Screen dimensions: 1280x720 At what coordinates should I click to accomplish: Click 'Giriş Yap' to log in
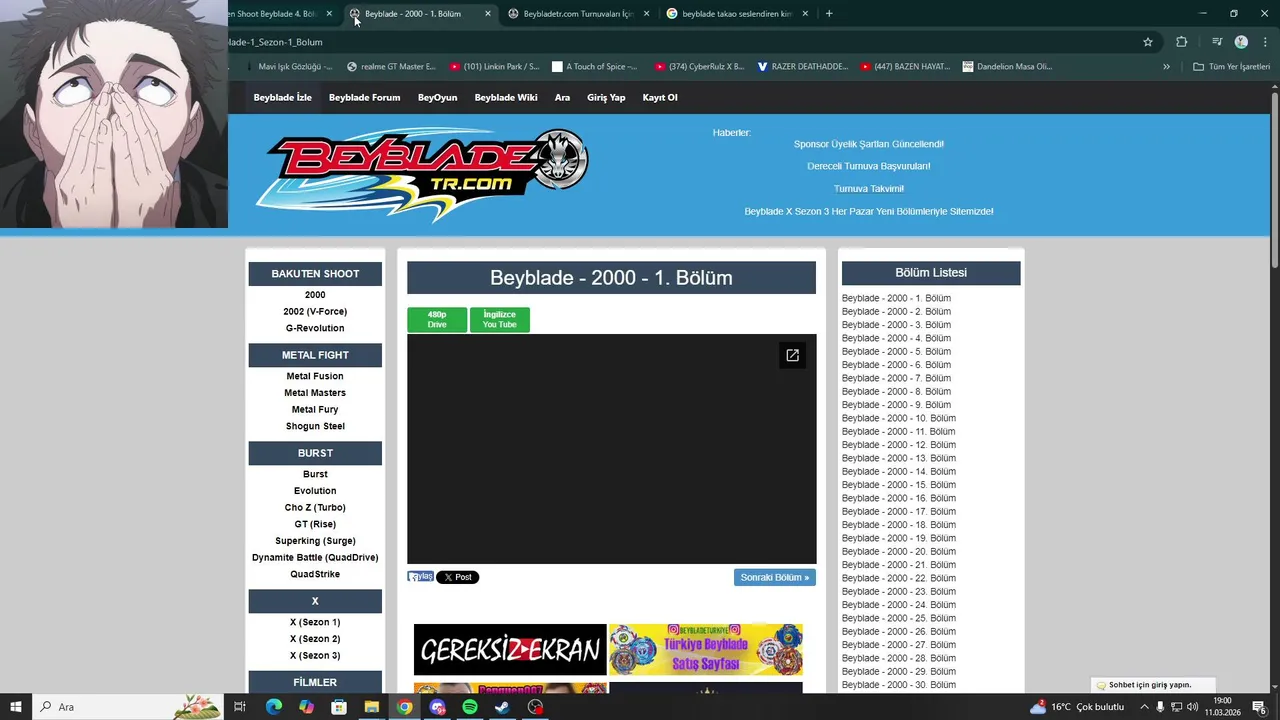[x=606, y=98]
